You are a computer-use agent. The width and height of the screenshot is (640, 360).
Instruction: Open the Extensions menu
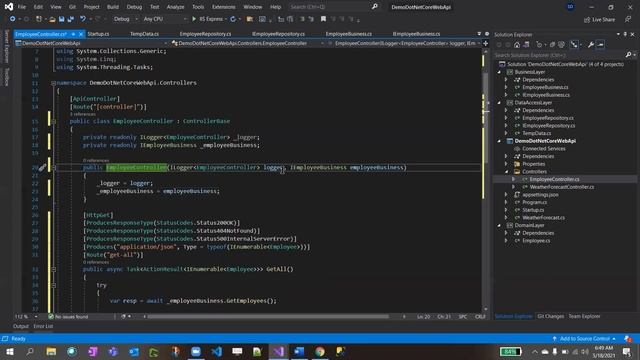[224, 7]
